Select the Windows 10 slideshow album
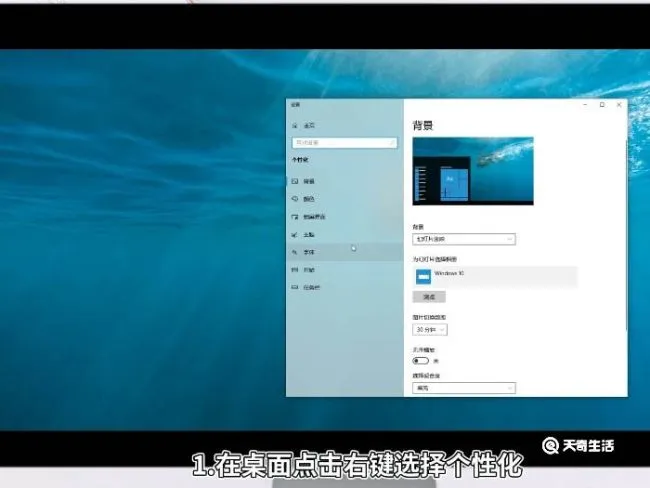 click(495, 277)
